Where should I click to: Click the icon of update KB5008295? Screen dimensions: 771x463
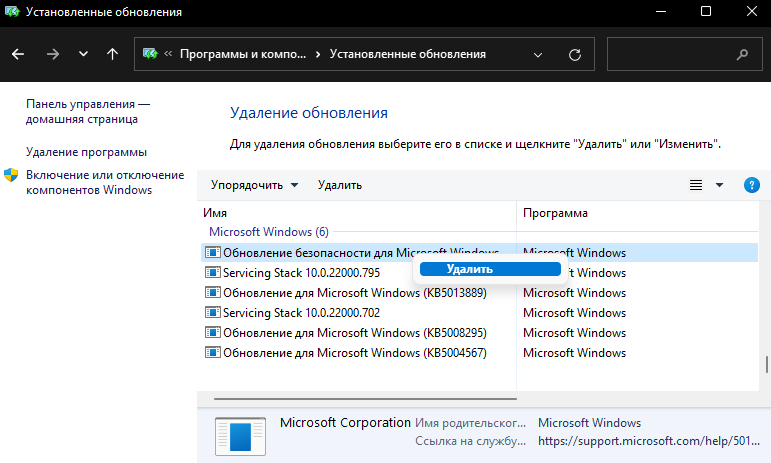(x=212, y=332)
